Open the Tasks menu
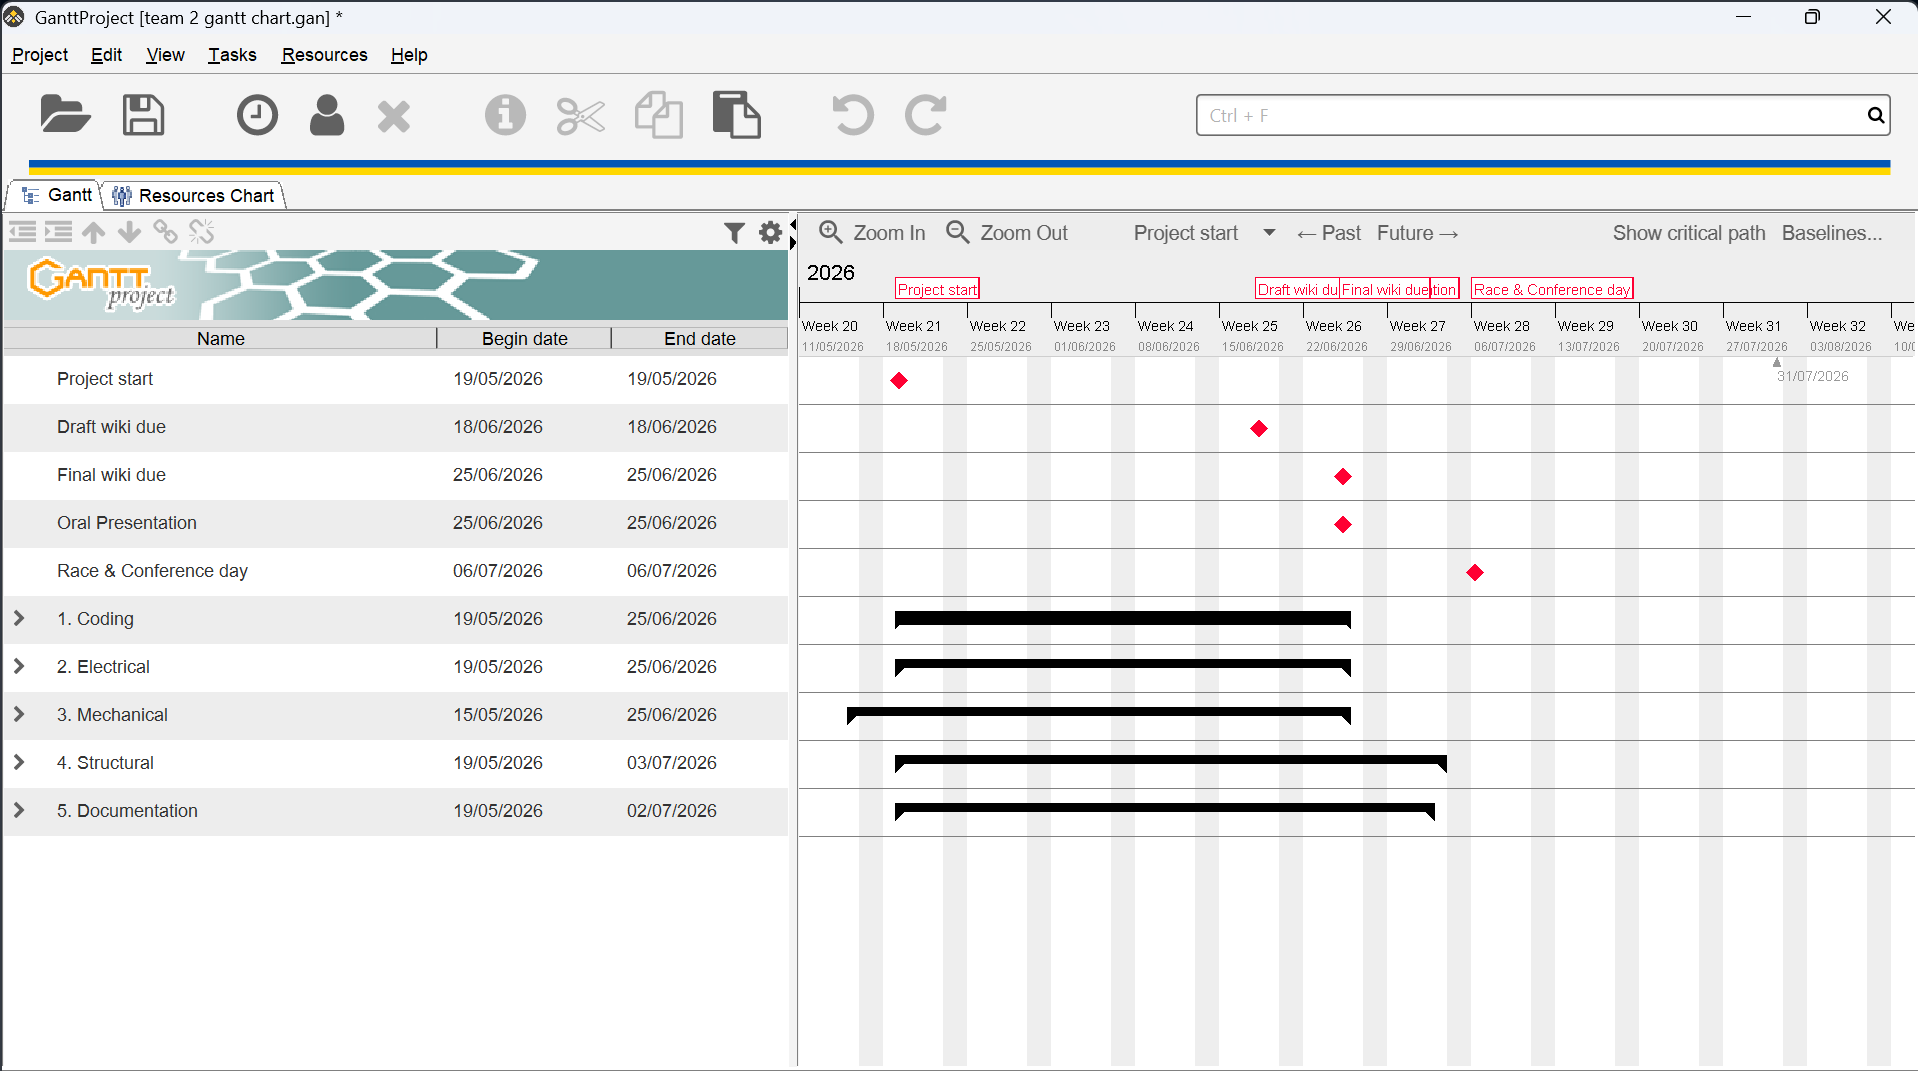Screen dimensions: 1918x1071 [232, 55]
